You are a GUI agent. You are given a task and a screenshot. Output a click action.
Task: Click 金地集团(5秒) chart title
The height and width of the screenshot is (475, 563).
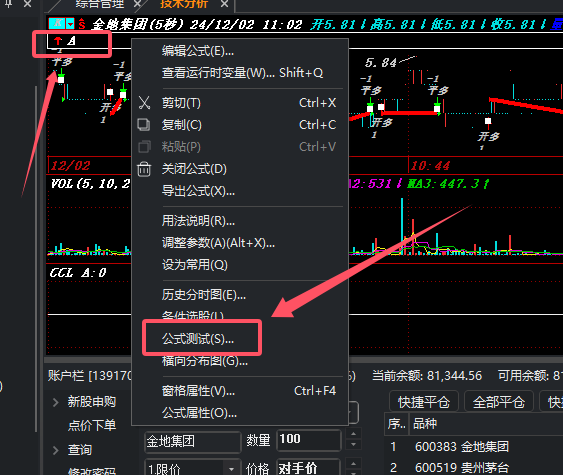[x=138, y=24]
